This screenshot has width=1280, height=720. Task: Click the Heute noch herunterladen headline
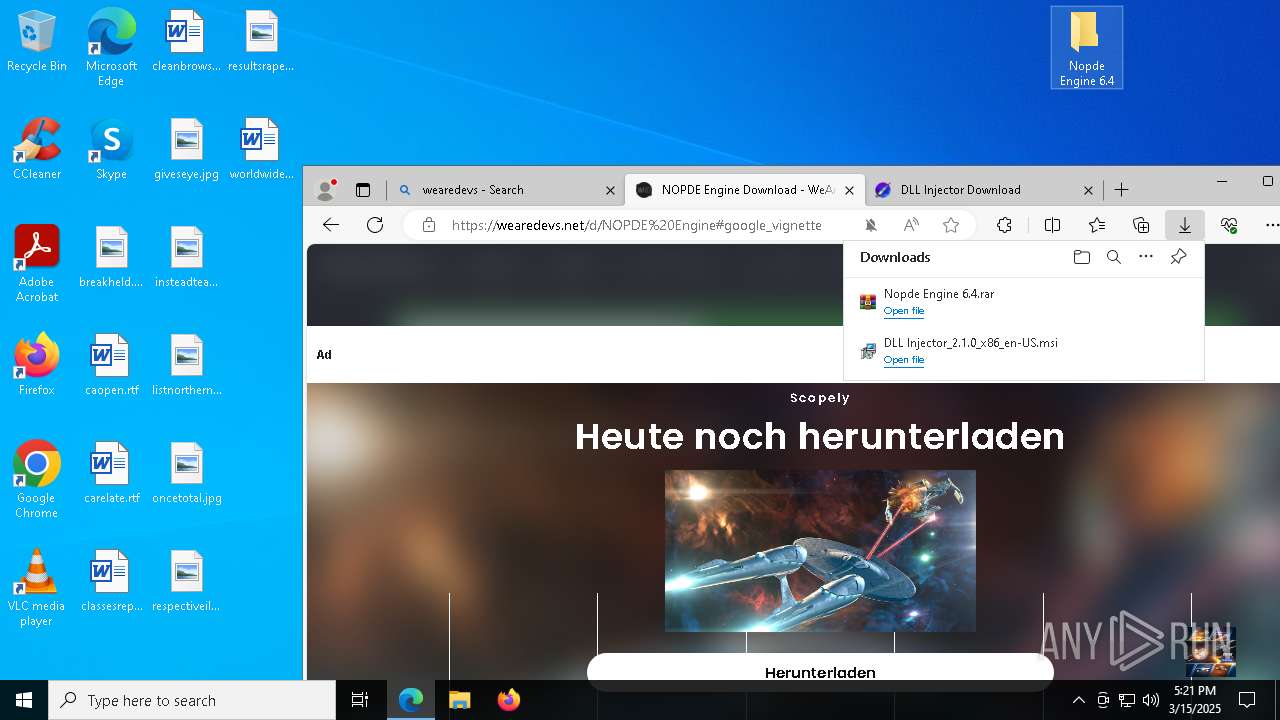coord(820,436)
